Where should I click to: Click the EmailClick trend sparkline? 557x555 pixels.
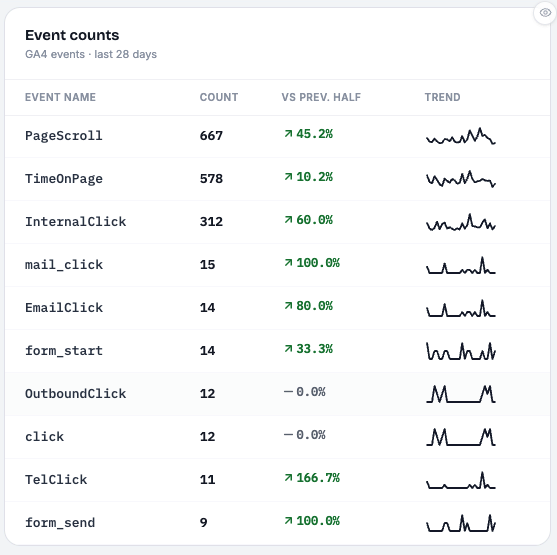pyautogui.click(x=461, y=308)
